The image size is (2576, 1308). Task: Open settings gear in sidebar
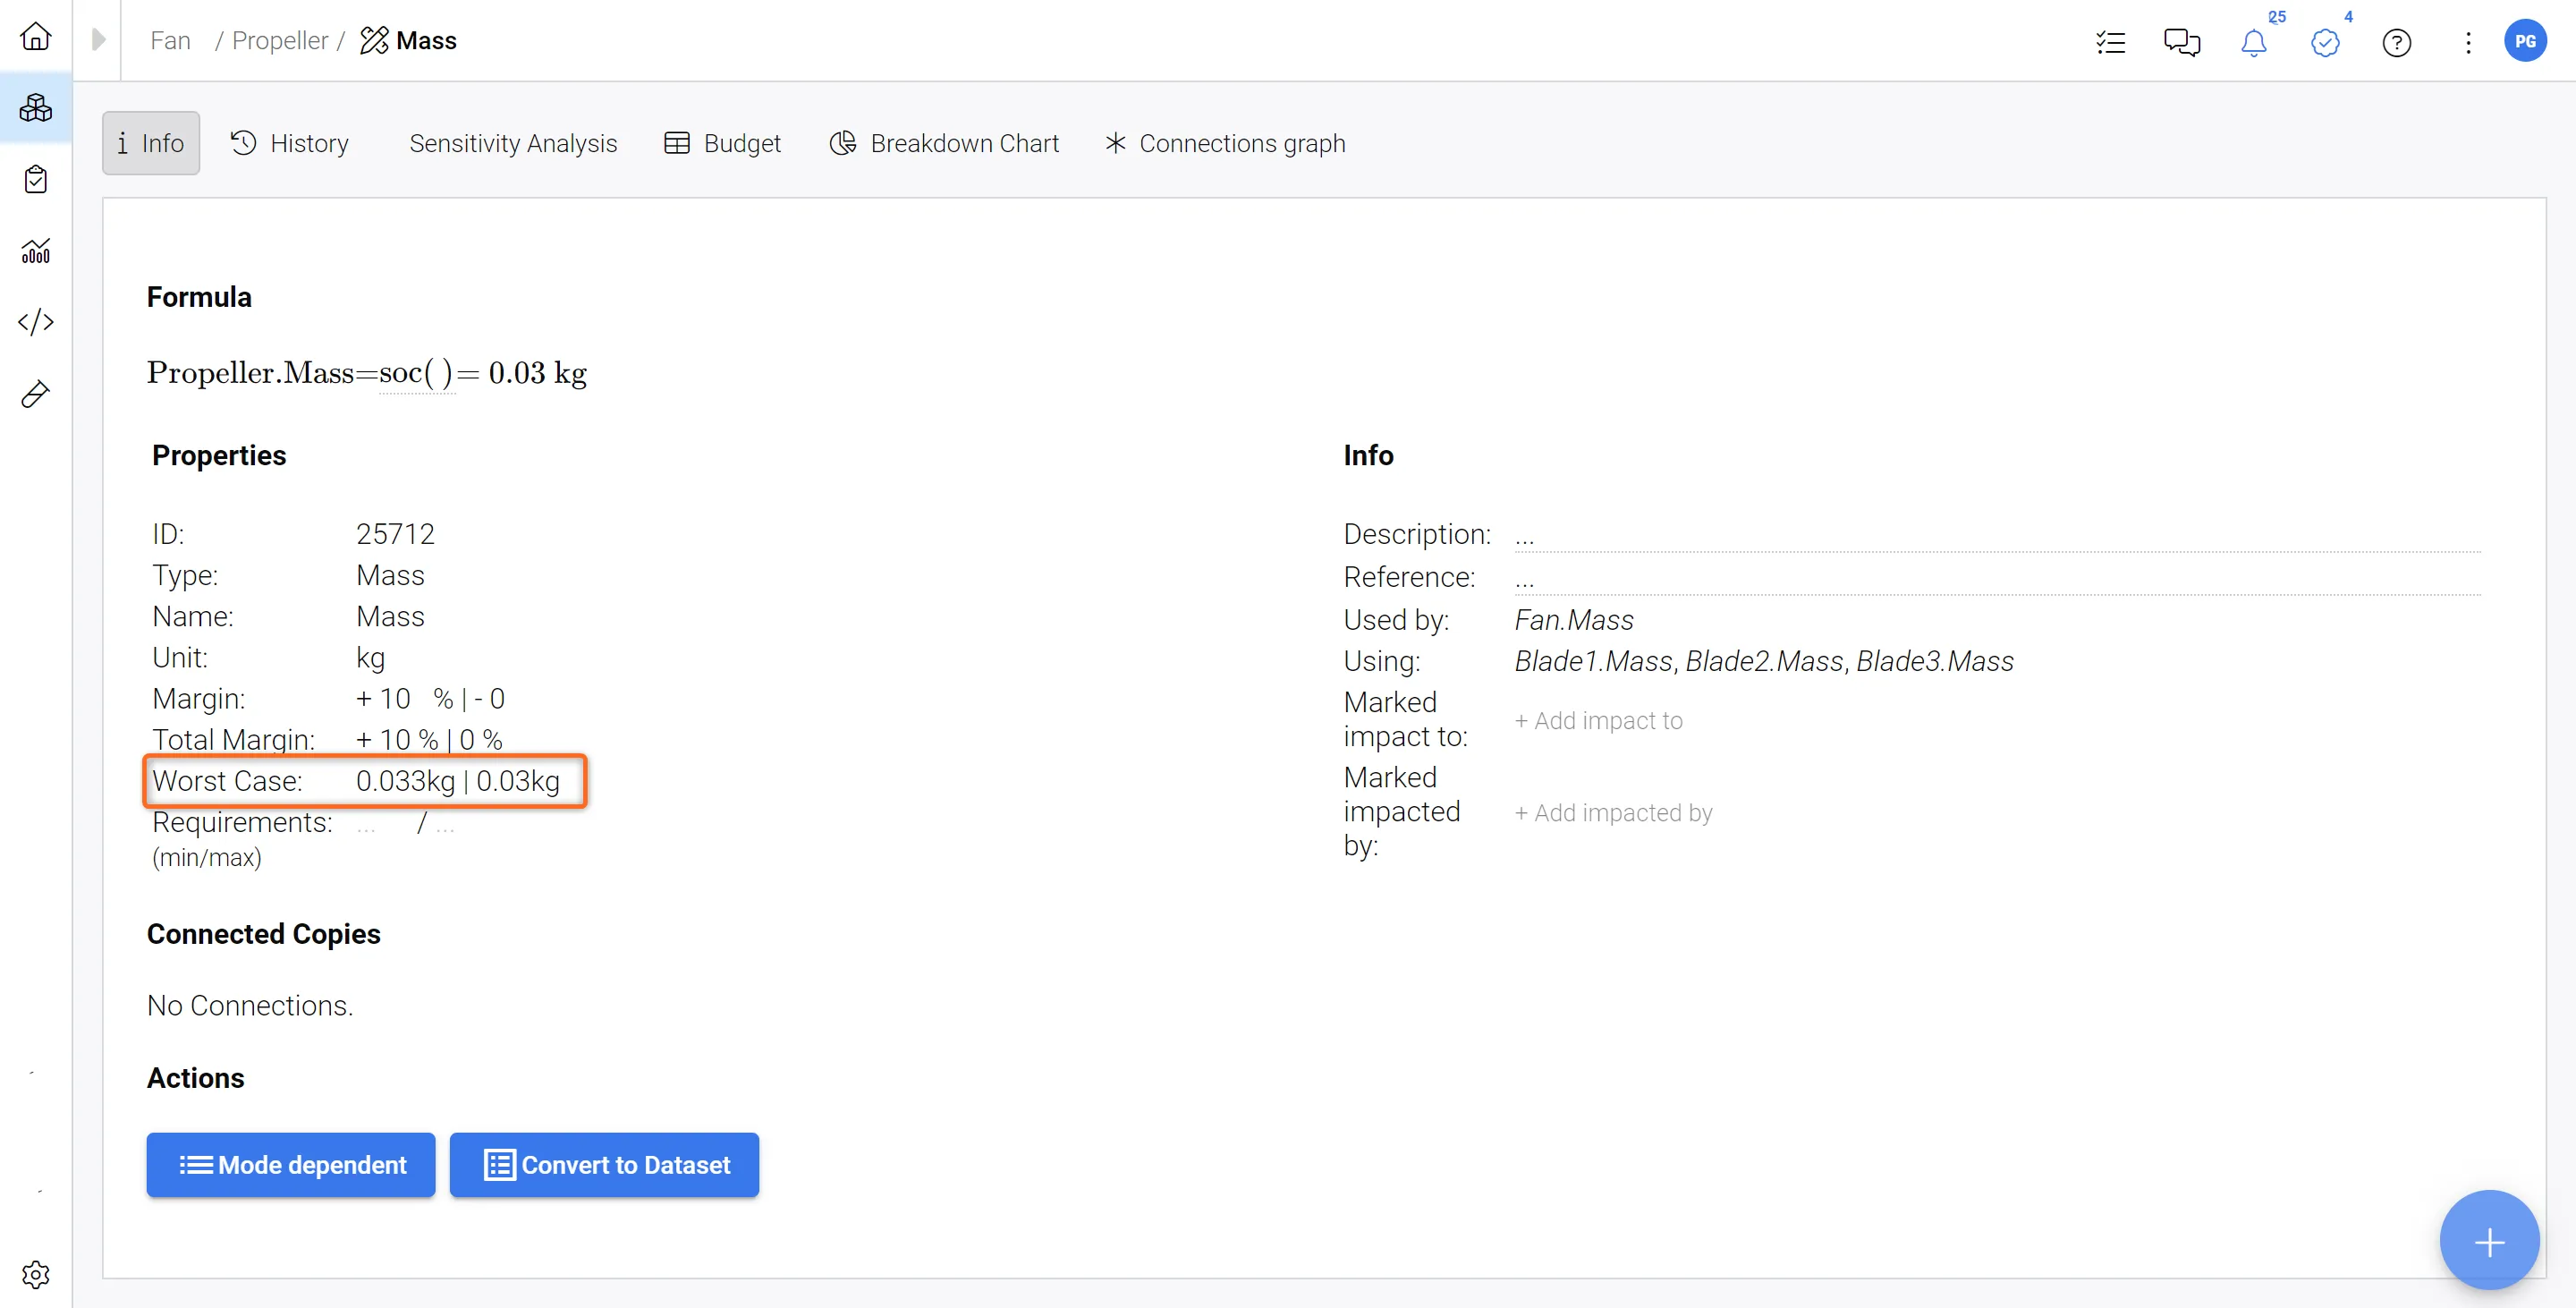pos(36,1274)
